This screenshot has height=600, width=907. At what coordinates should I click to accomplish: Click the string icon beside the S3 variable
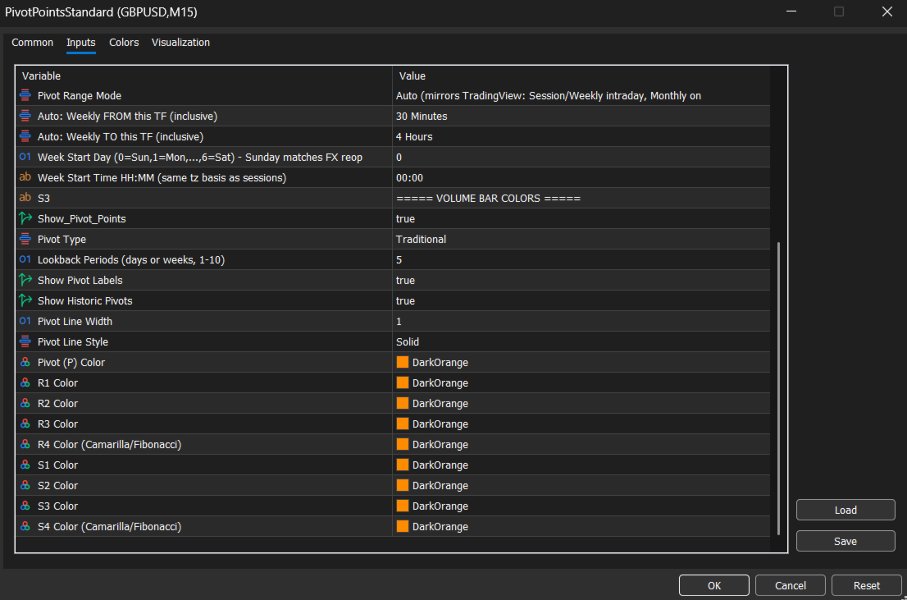tap(25, 198)
